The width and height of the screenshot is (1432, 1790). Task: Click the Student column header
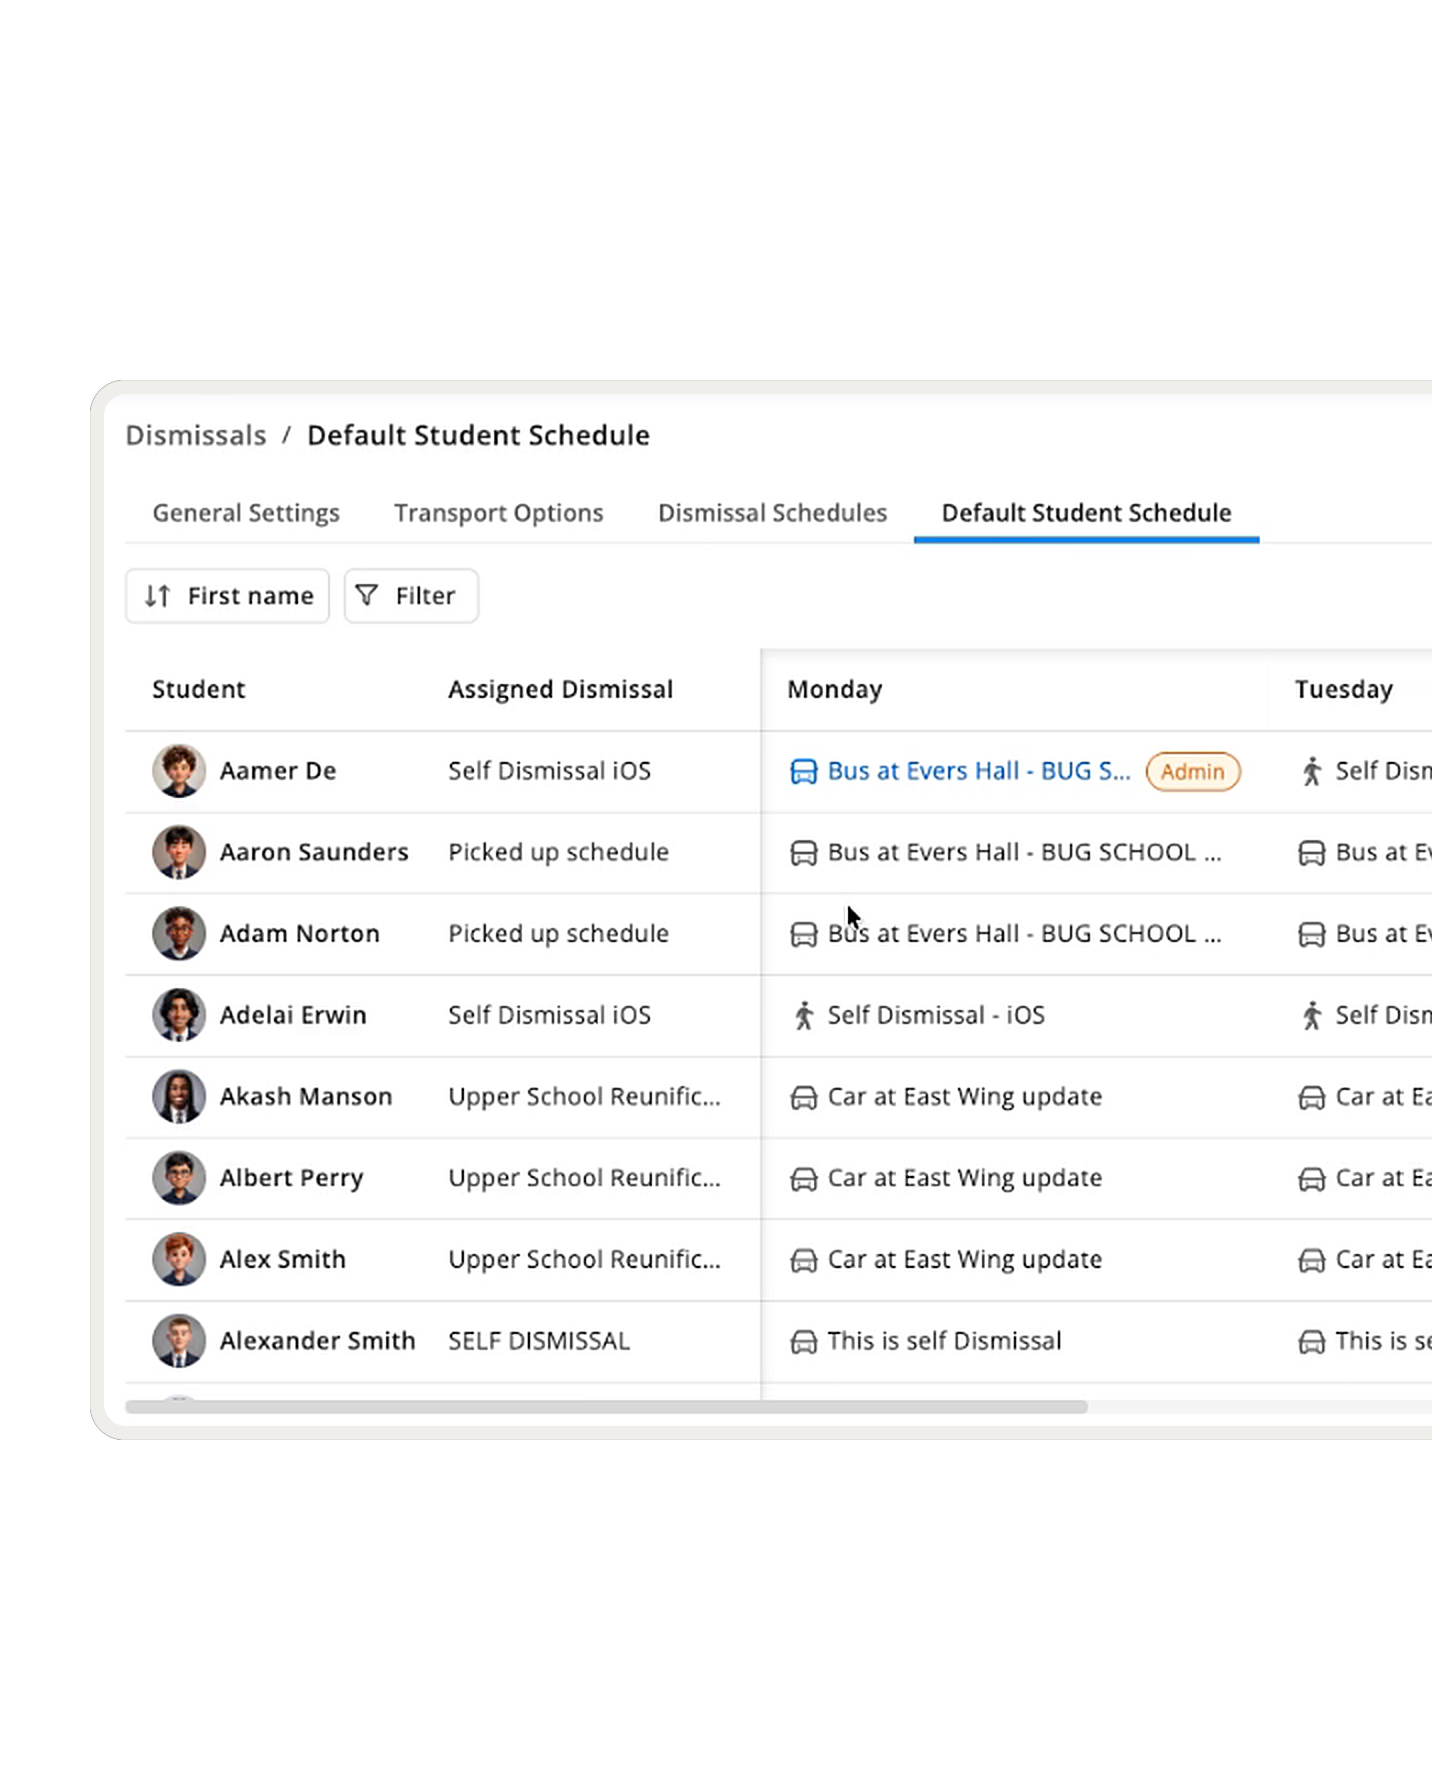(x=199, y=690)
